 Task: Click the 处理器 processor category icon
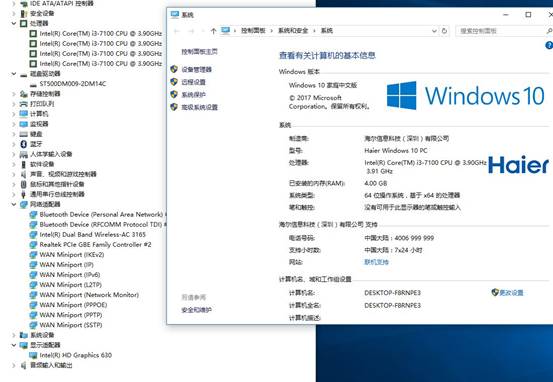click(24, 23)
